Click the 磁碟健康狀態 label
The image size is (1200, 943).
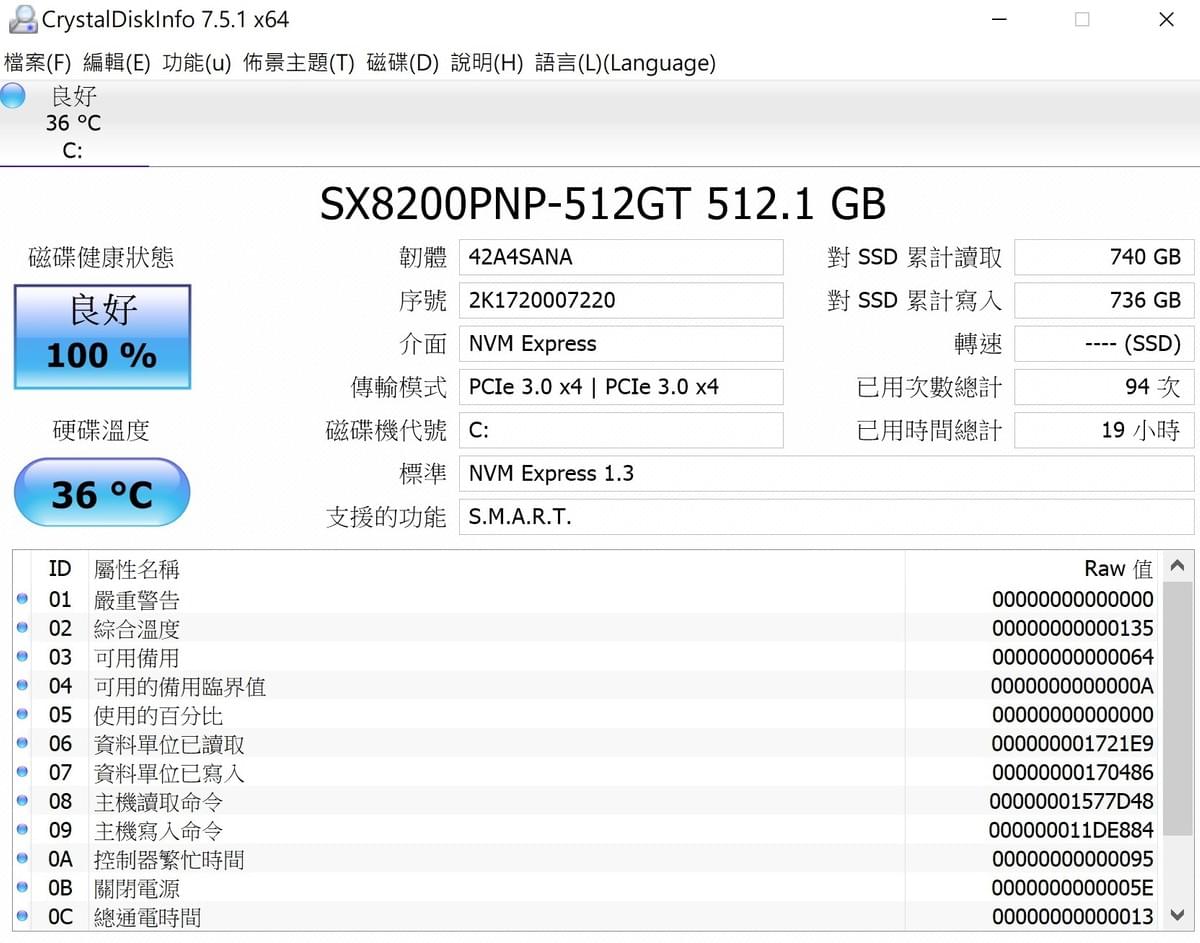(x=101, y=258)
